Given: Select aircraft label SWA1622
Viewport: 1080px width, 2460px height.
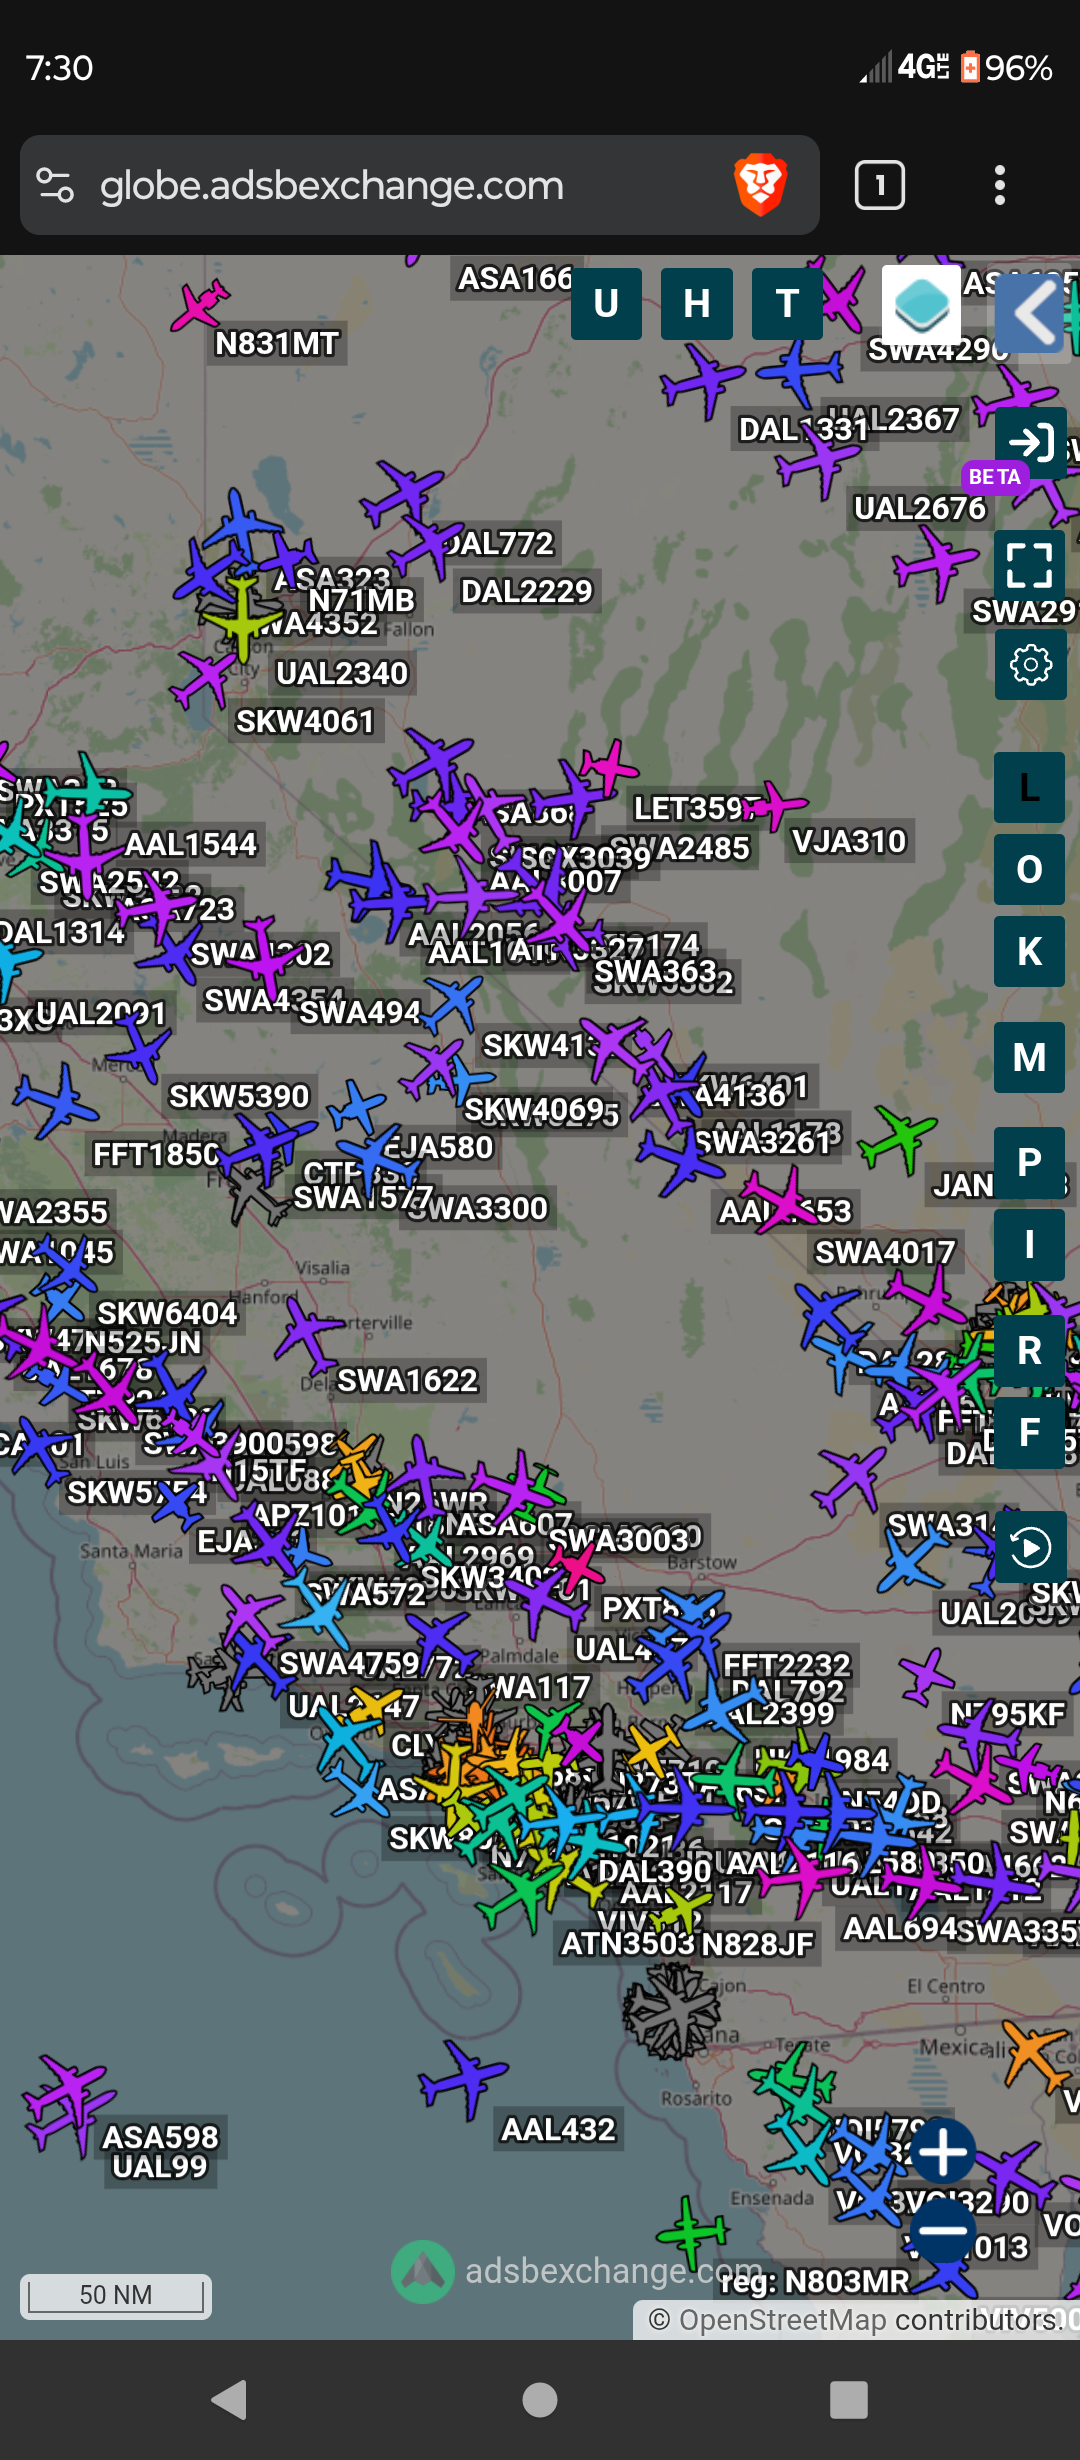Looking at the screenshot, I should click(408, 1380).
